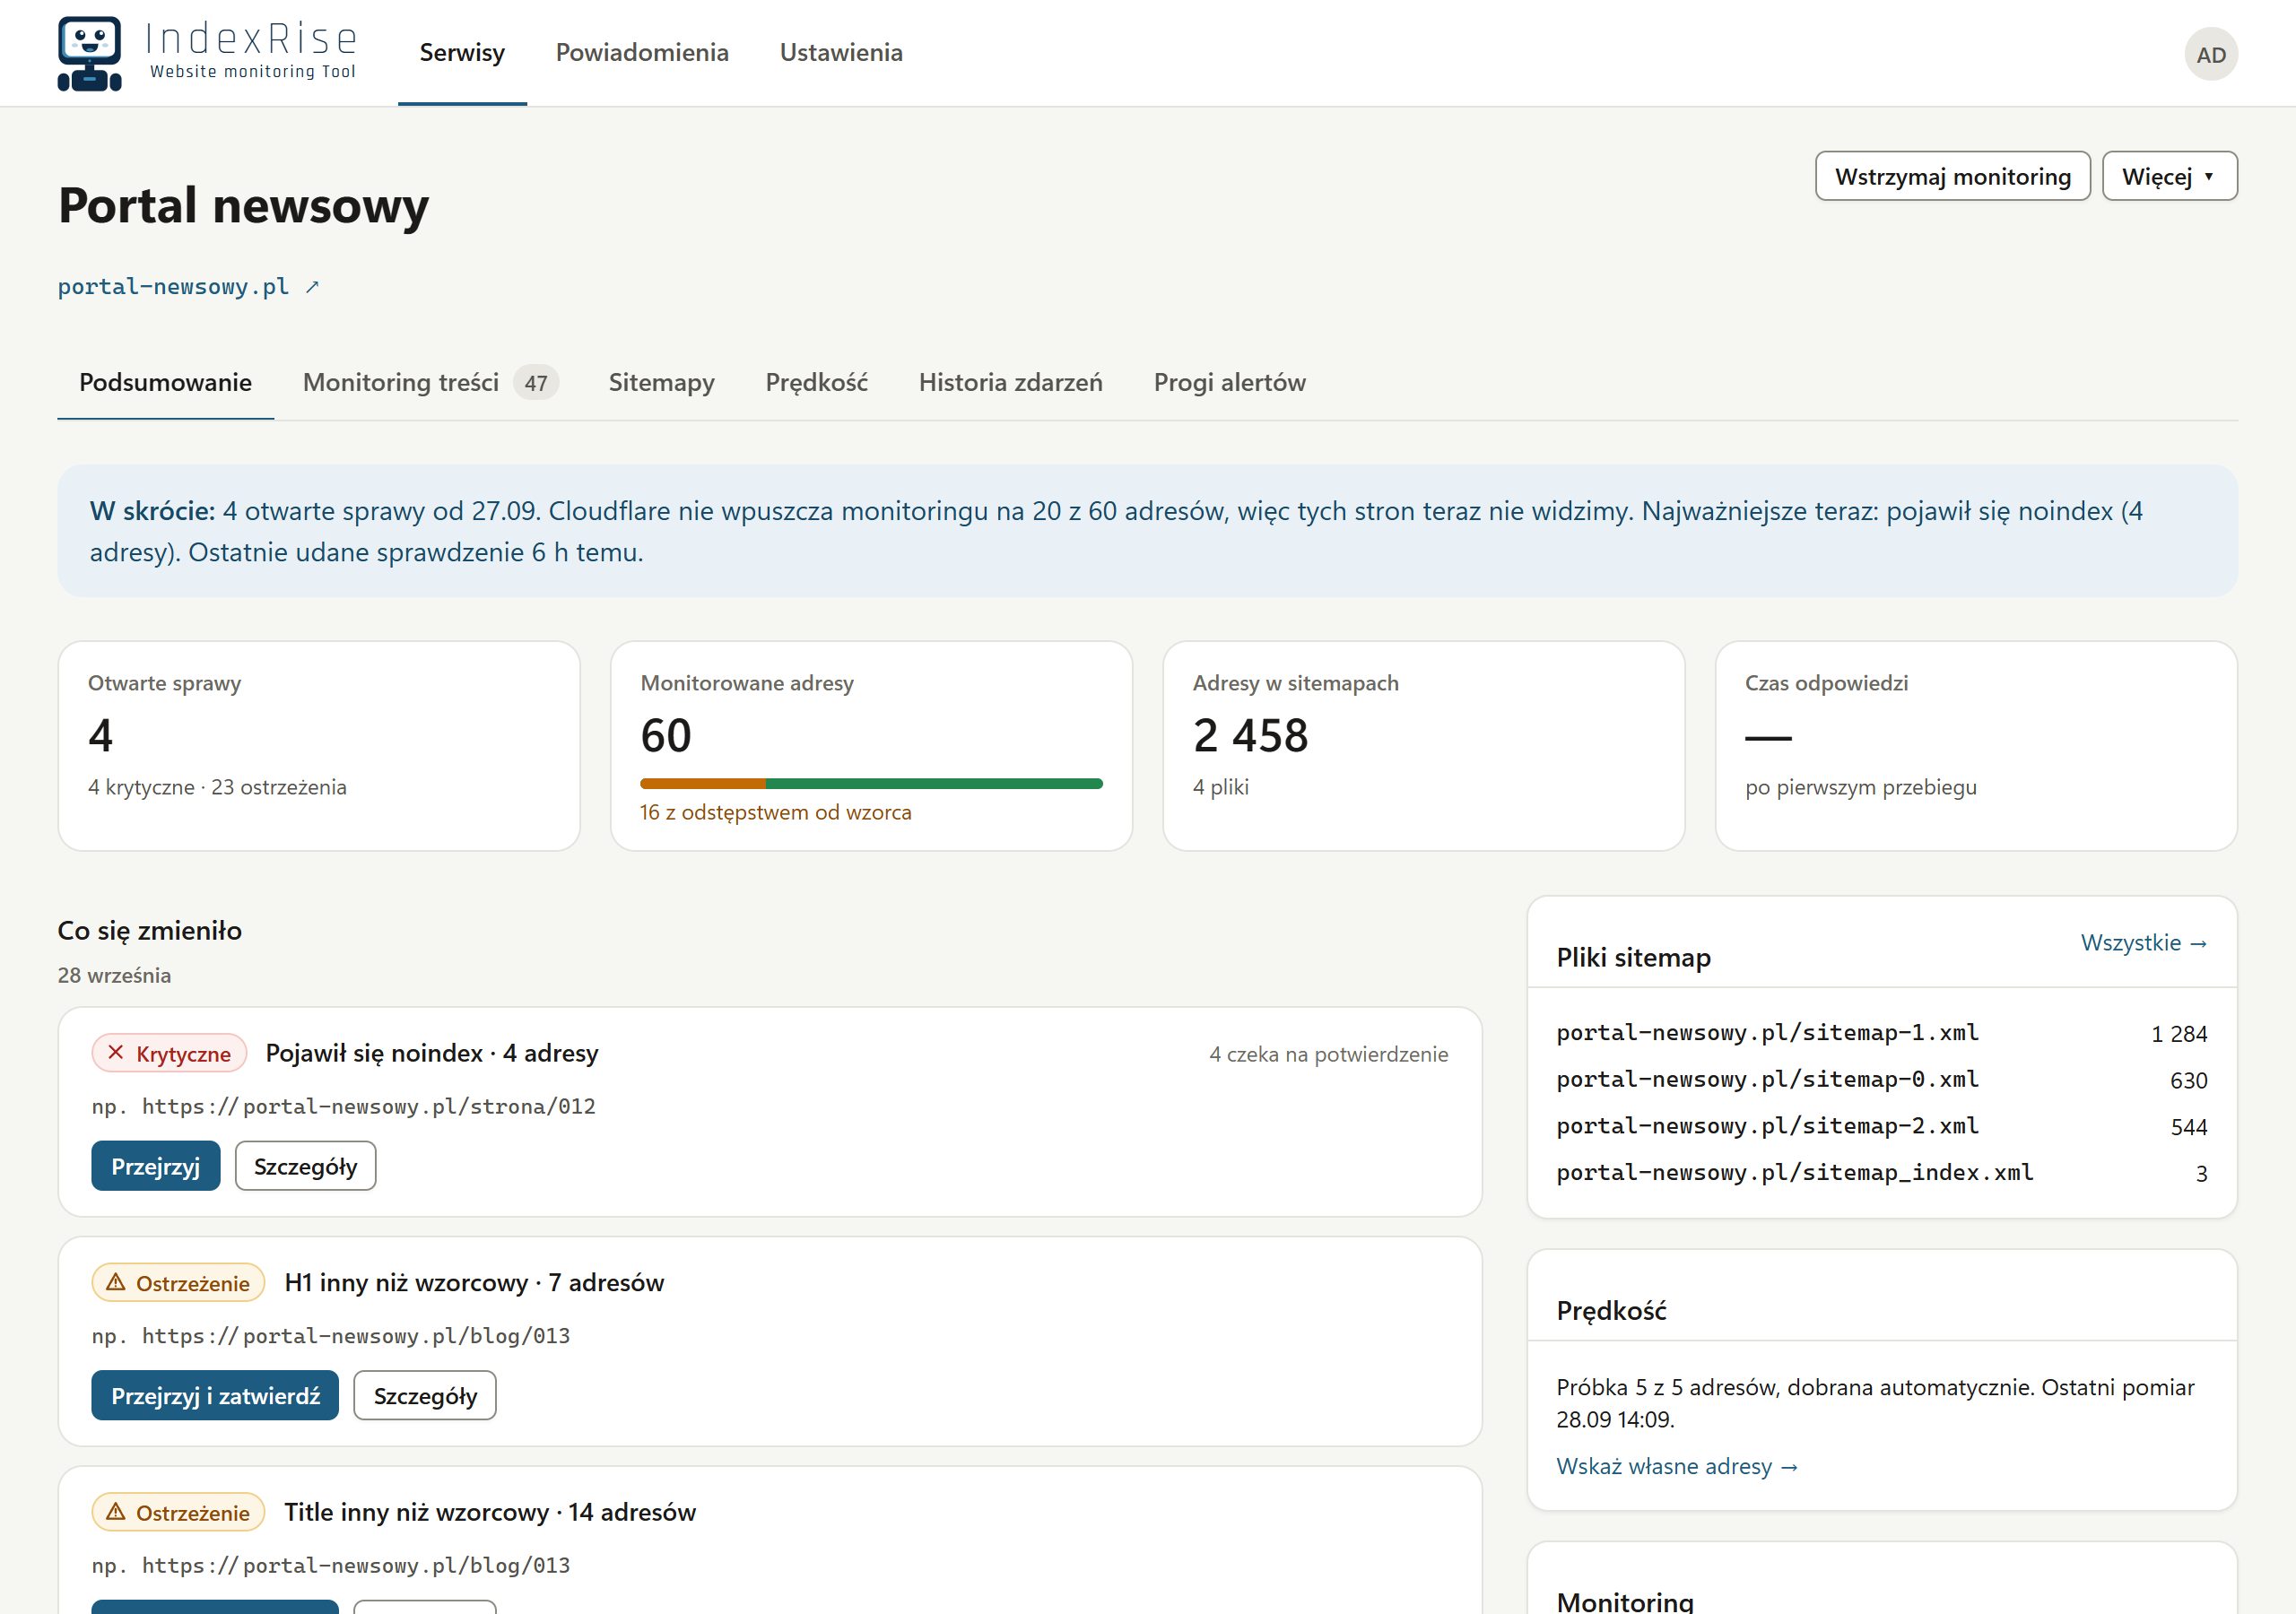Click '16 z odstępstwem od wzorca' text
This screenshot has height=1614, width=2296.
pos(776,812)
